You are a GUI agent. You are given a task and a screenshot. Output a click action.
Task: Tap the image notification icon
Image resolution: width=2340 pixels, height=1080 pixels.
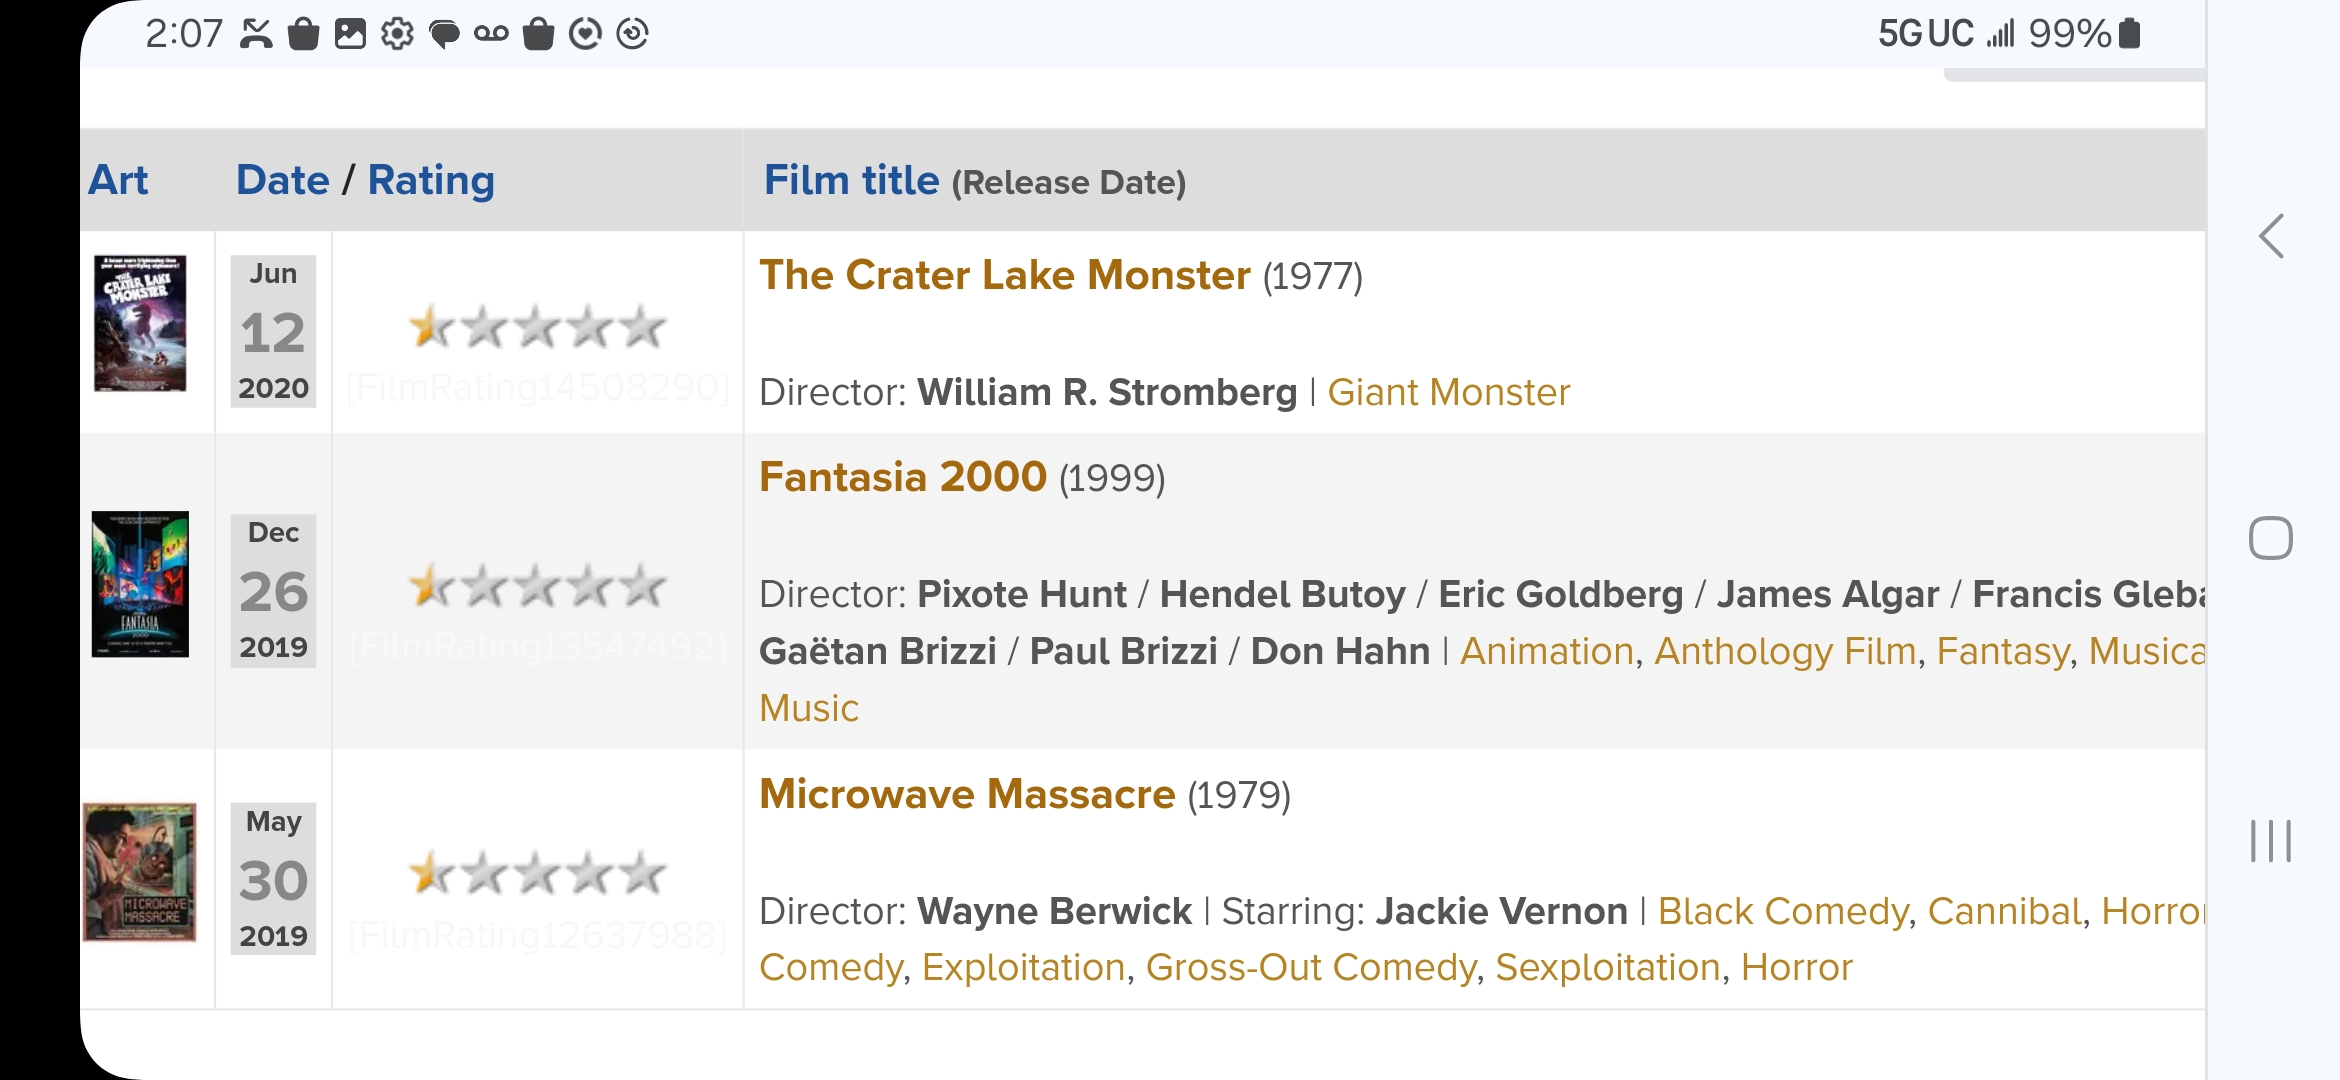pos(350,34)
